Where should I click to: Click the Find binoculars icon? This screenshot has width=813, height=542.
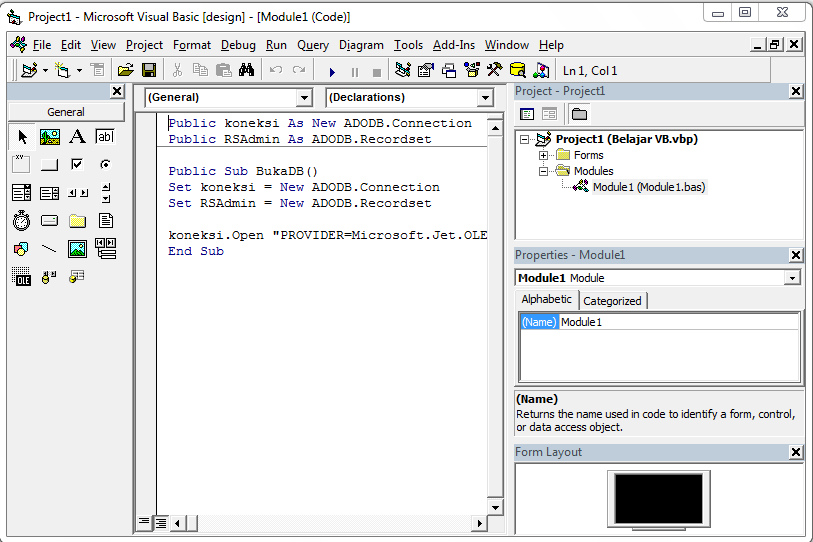[x=246, y=70]
